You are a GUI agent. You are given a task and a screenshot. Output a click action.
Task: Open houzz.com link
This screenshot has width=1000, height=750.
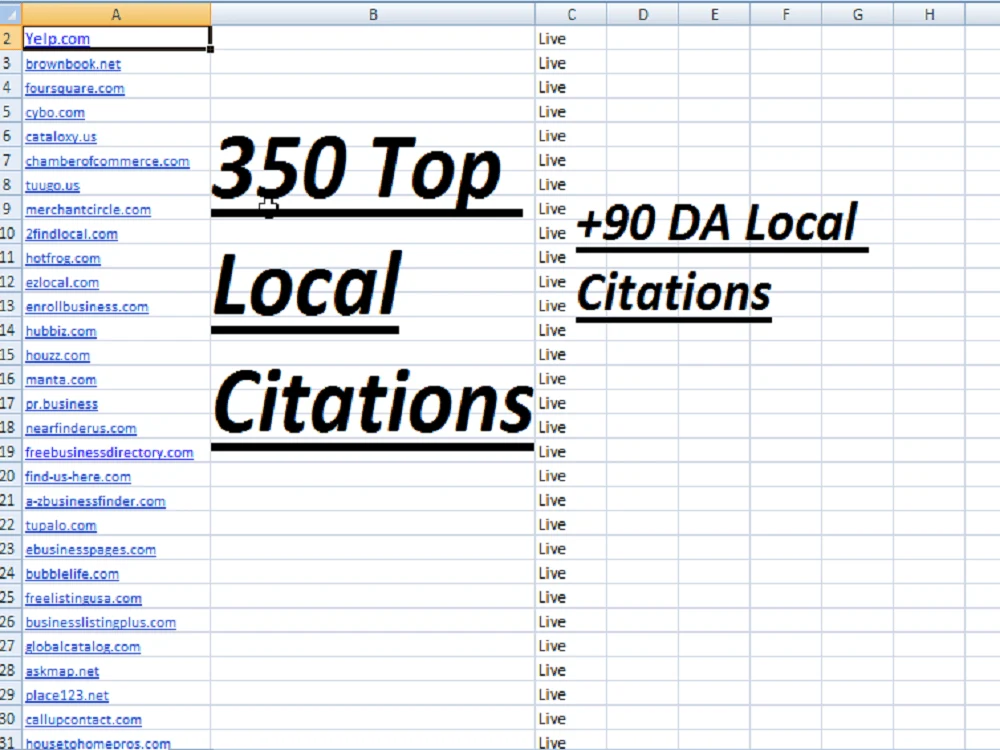[x=57, y=356]
